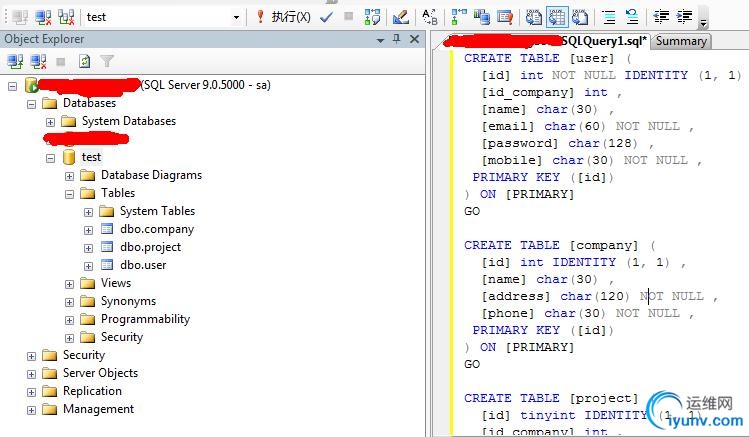Expand the Security folder under test database
Screen dimensions: 749x437
click(x=70, y=338)
